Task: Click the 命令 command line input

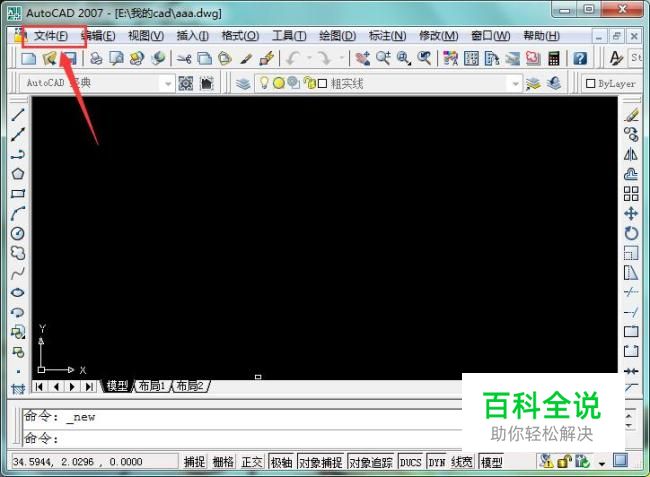Action: pos(243,438)
